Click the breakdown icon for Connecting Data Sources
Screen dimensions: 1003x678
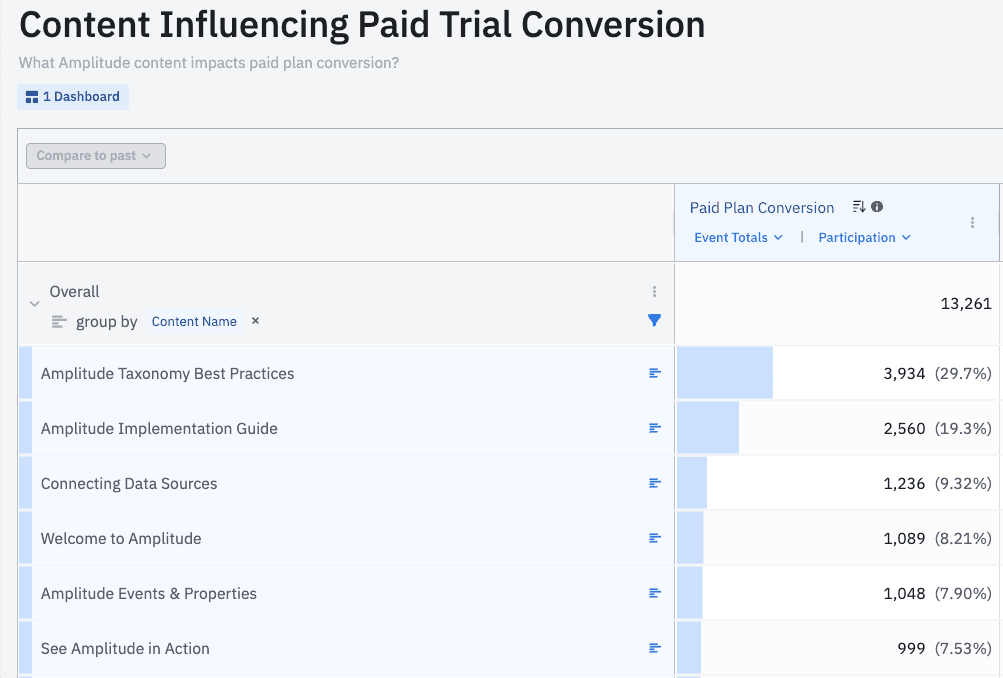(655, 483)
